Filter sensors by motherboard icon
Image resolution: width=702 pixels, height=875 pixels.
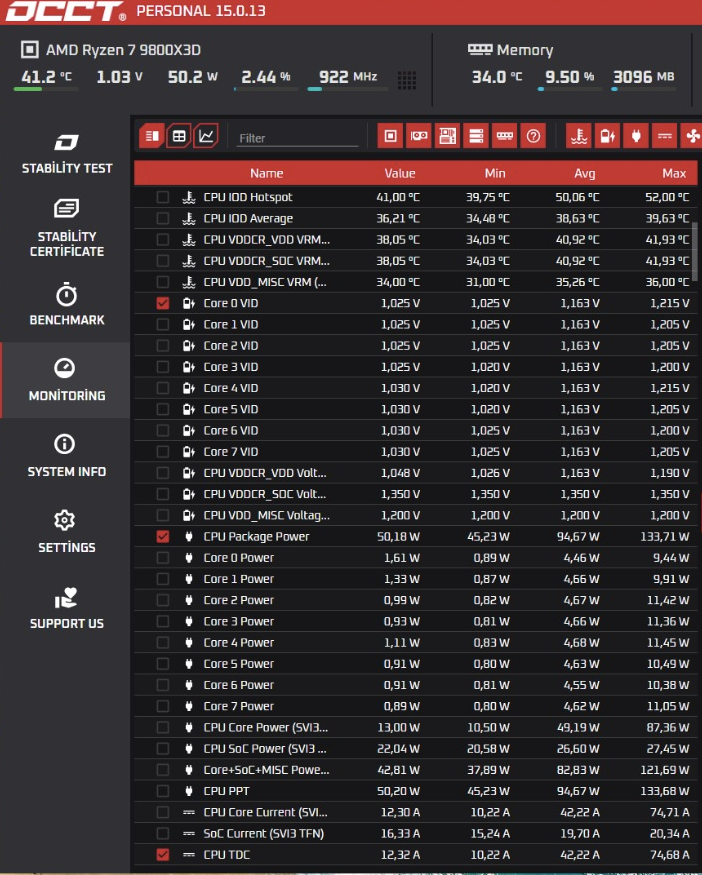tap(447, 136)
